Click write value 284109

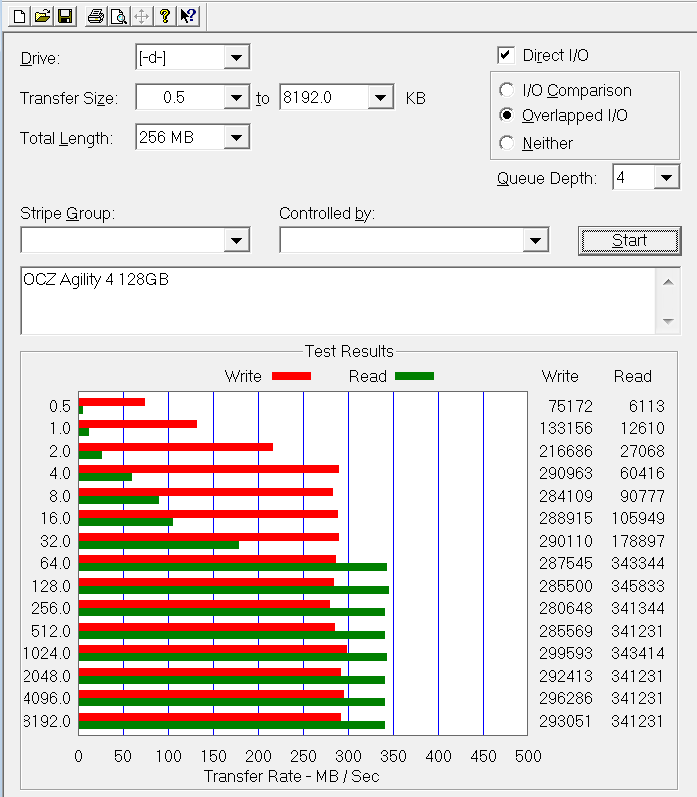pos(566,496)
